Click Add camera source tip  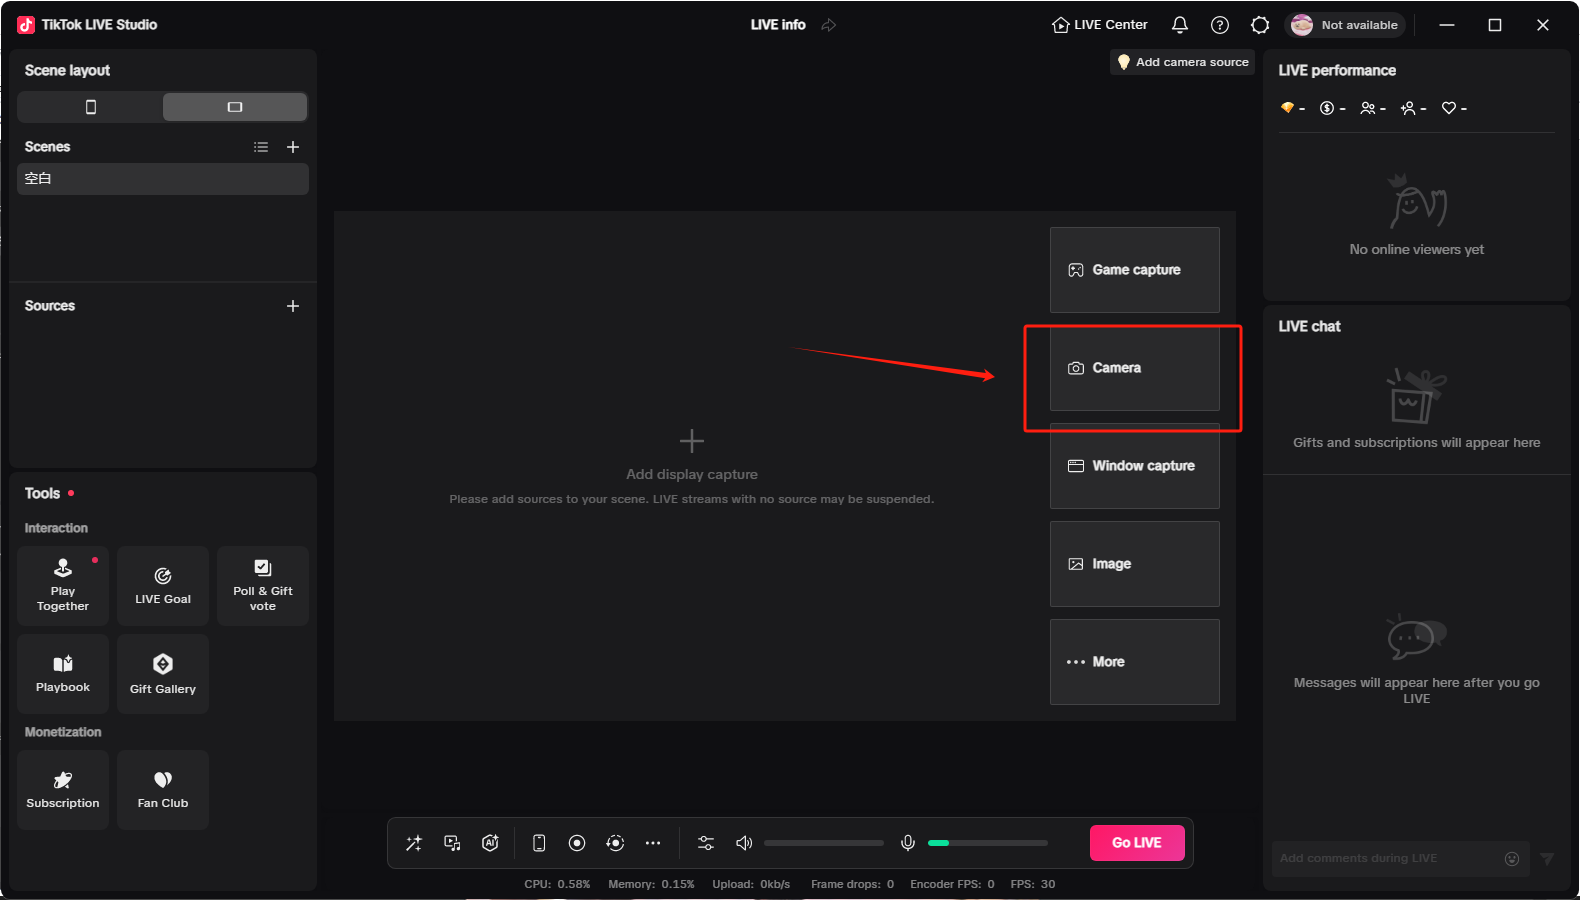point(1182,62)
